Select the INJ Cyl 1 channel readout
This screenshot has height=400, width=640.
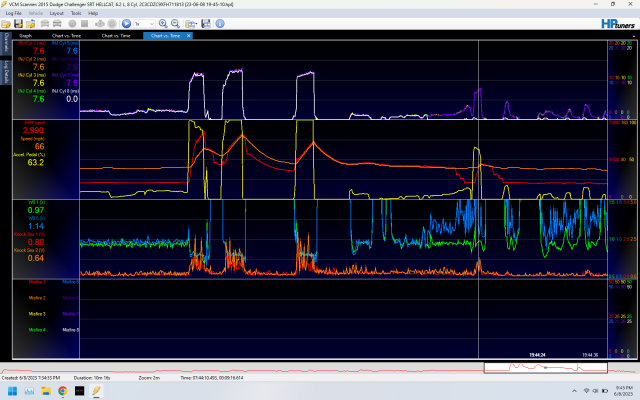[x=38, y=47]
